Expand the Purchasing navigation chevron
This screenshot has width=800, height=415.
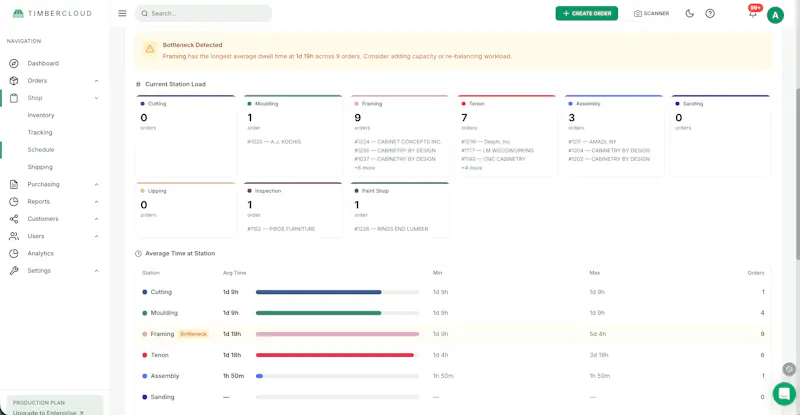96,184
